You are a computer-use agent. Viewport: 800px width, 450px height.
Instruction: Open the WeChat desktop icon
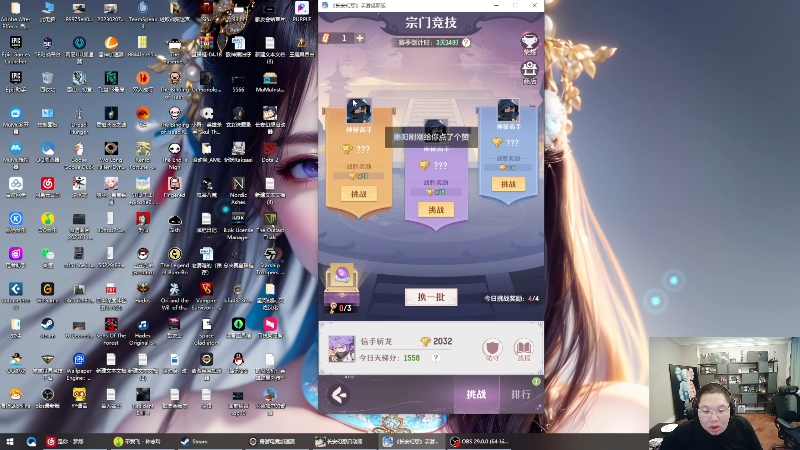click(x=47, y=258)
